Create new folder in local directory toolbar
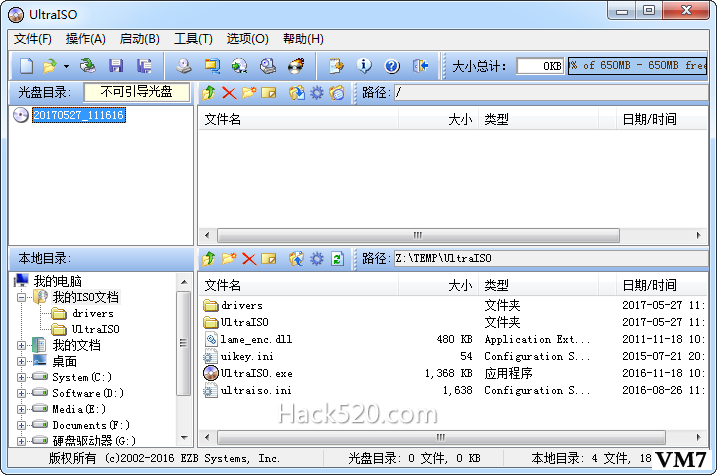Image resolution: width=717 pixels, height=475 pixels. point(229,259)
